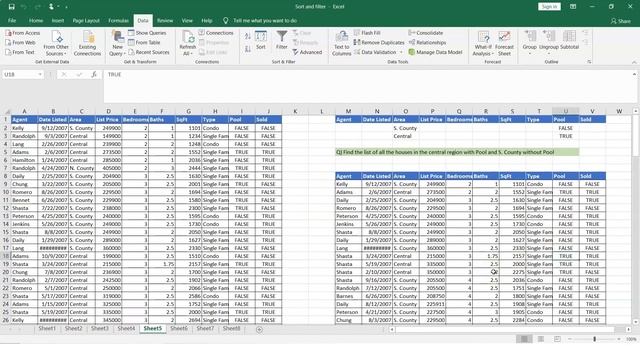Image resolution: width=640 pixels, height=360 pixels.
Task: Sort Z to A descending
Action: coord(248,49)
